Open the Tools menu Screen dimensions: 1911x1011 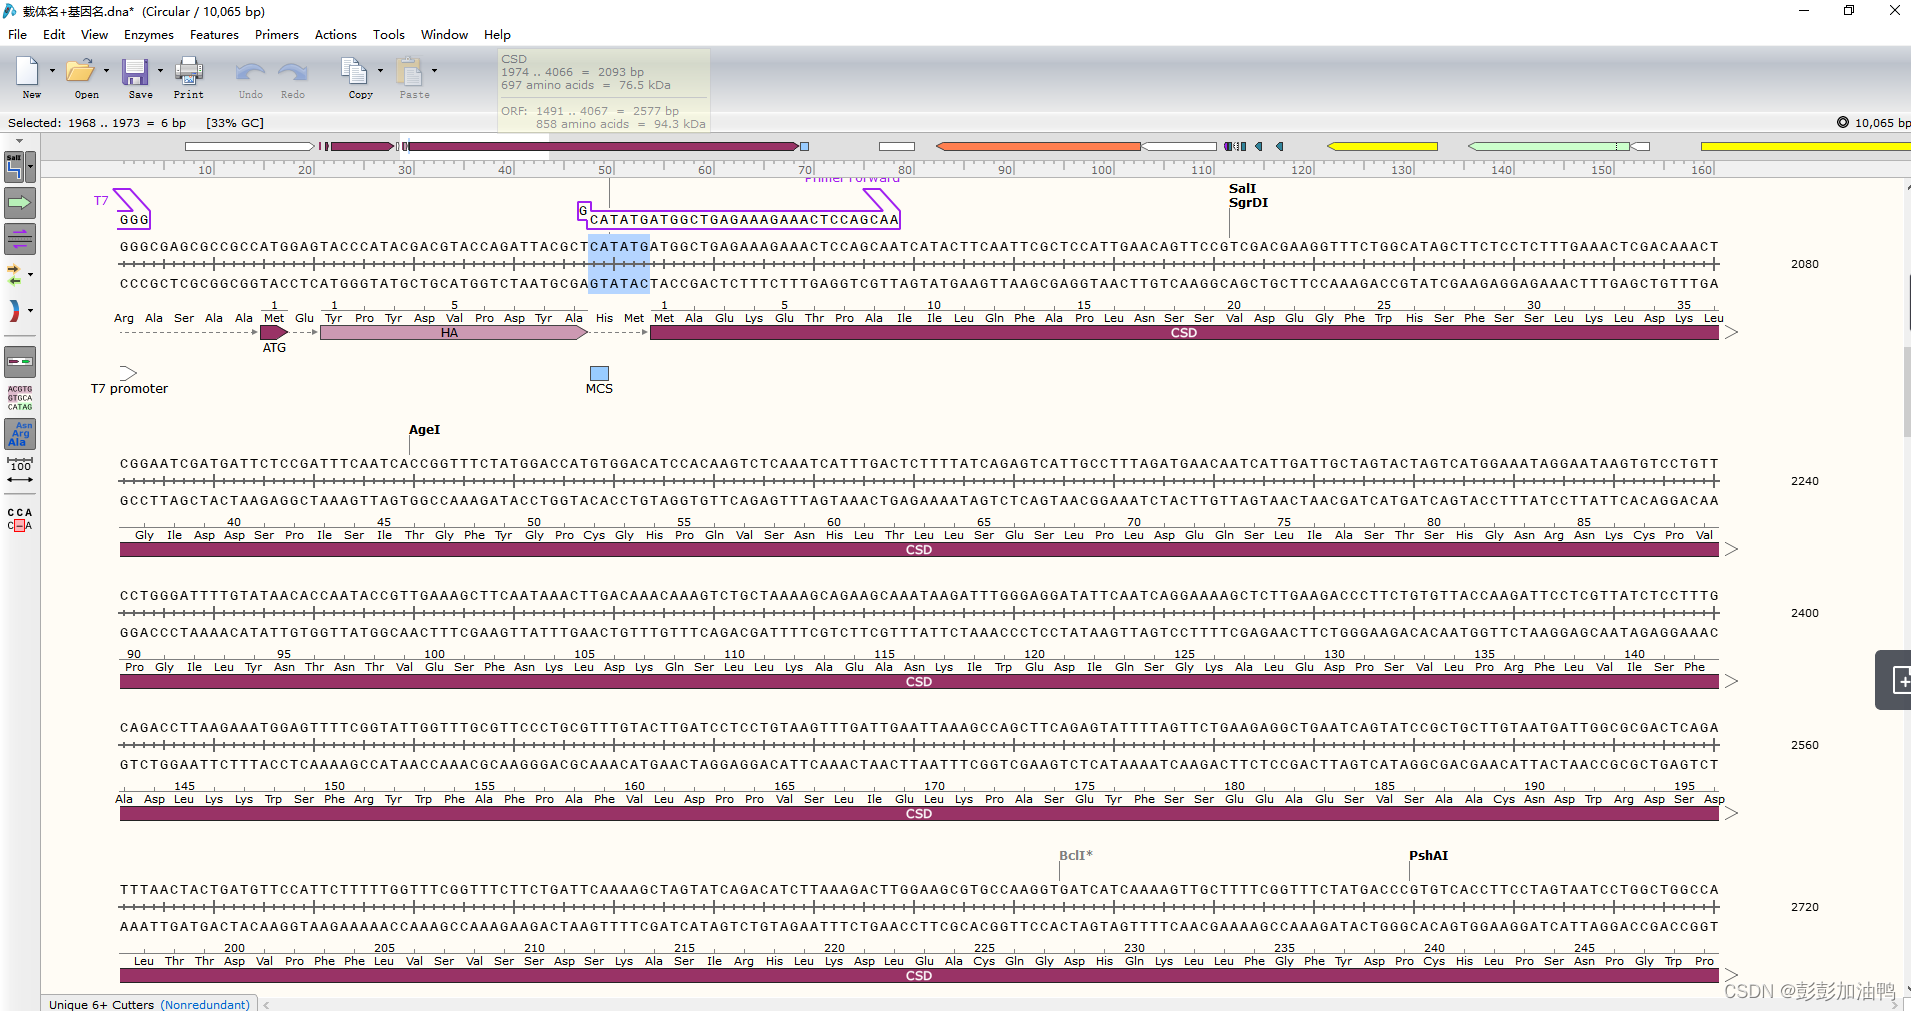pos(389,34)
